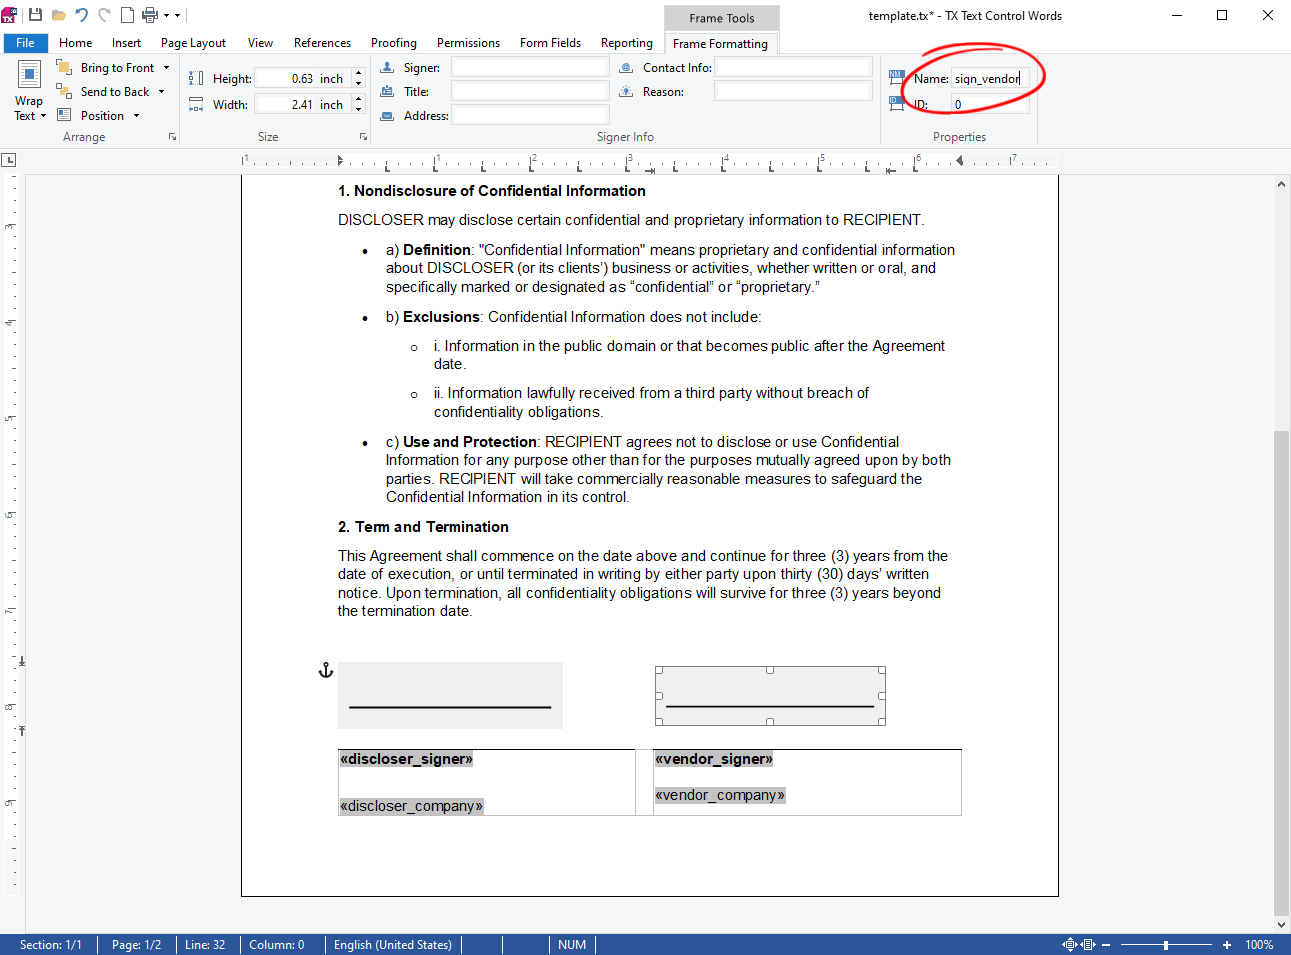Click the zoom out minus button
Viewport: 1291px width, 955px height.
click(x=1106, y=945)
